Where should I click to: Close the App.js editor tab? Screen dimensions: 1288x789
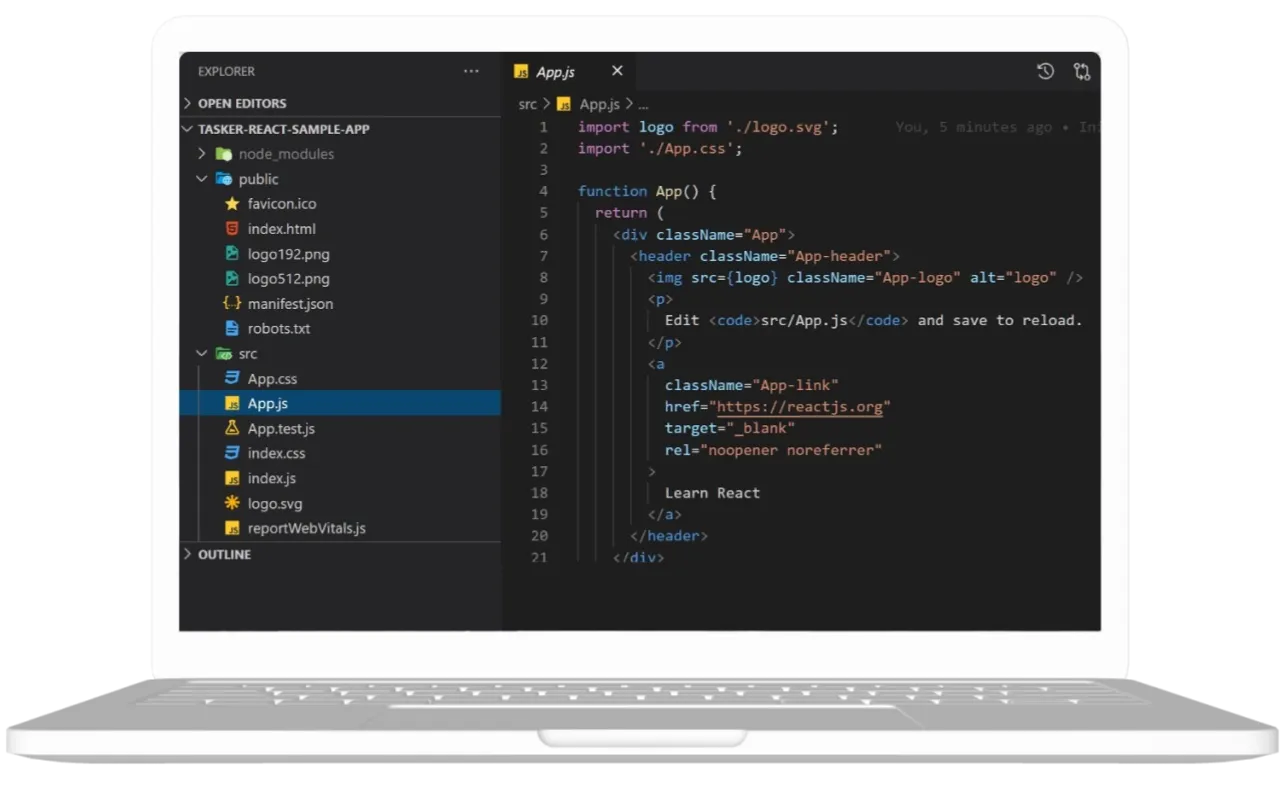[x=617, y=71]
